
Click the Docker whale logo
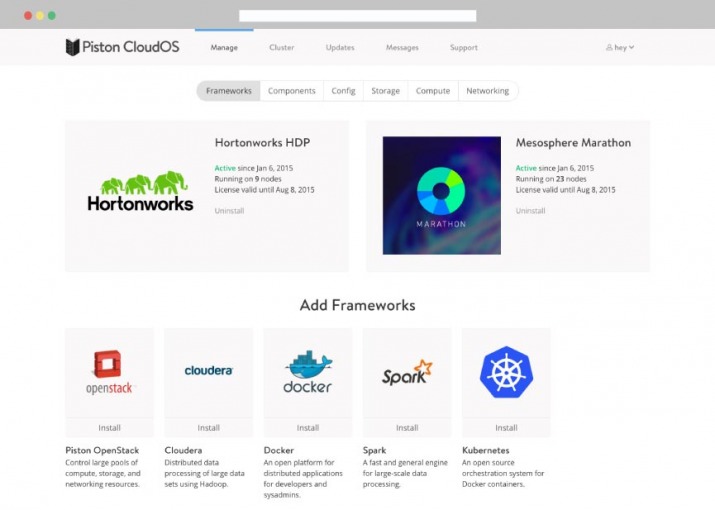(308, 372)
